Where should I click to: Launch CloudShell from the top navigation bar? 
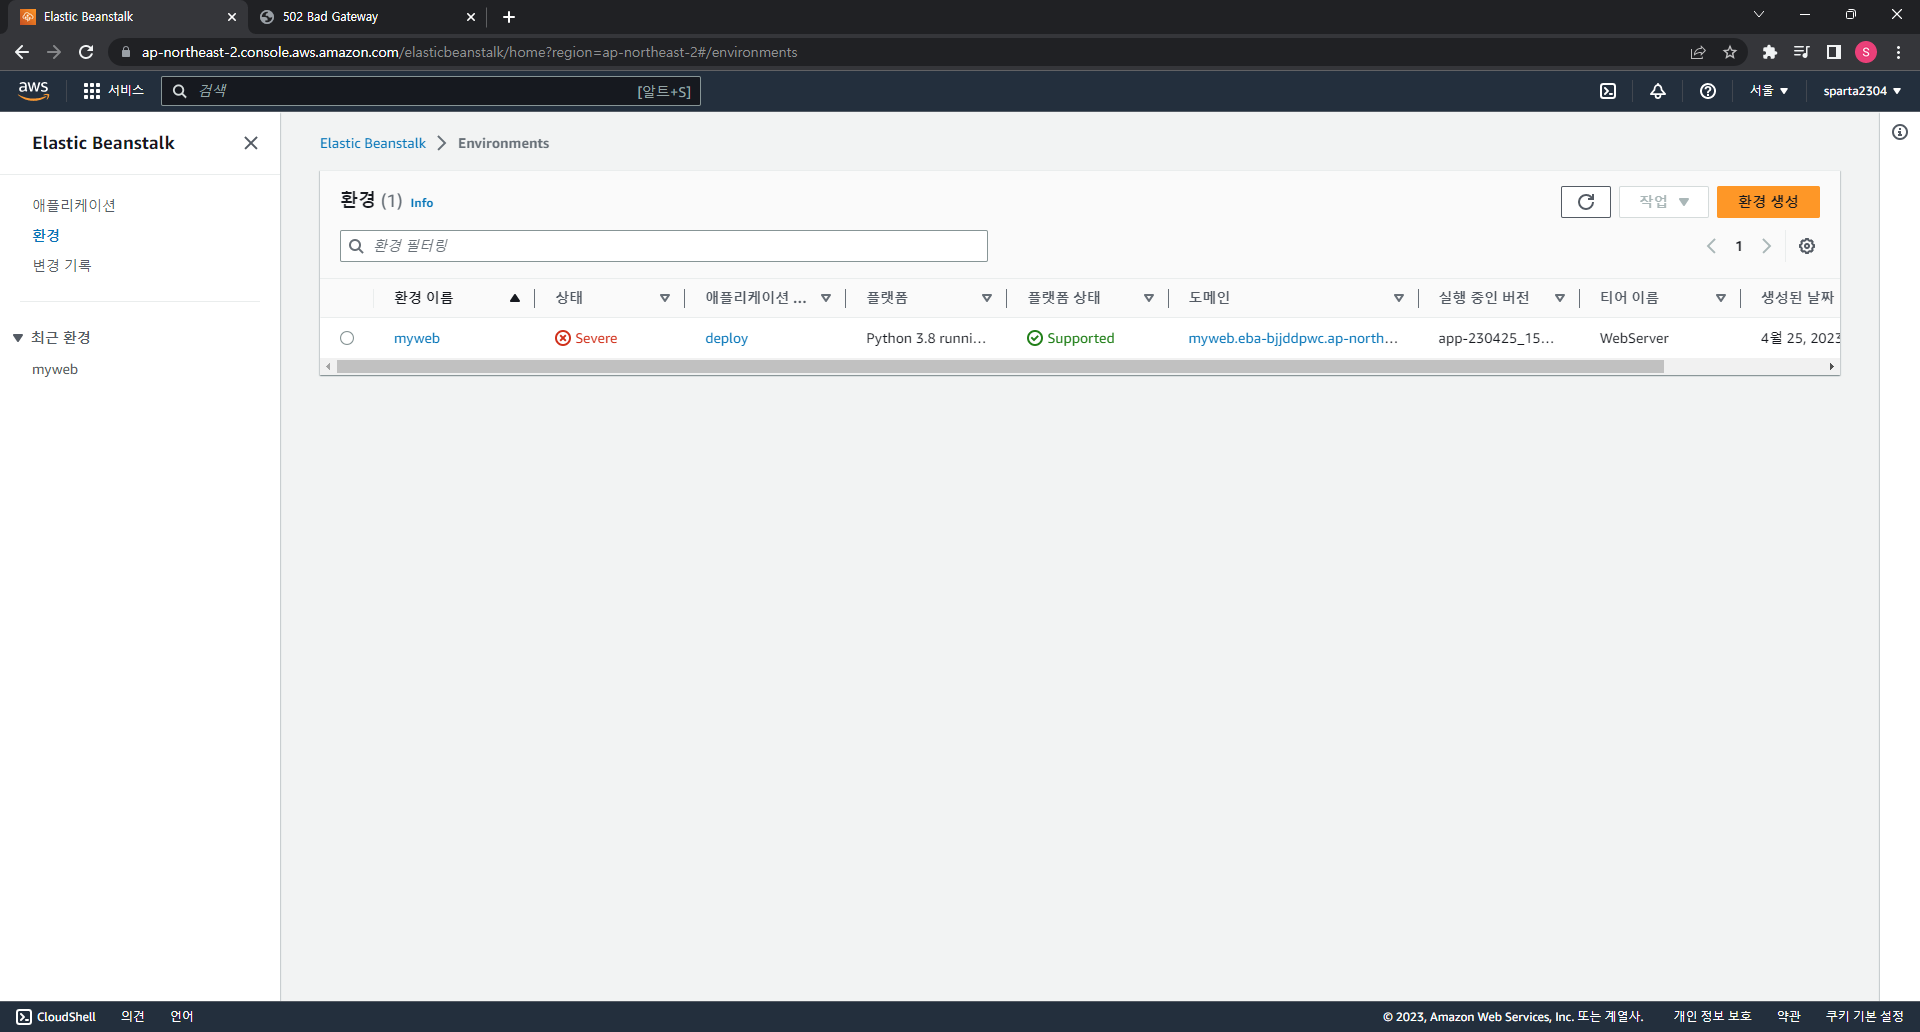click(x=1608, y=91)
